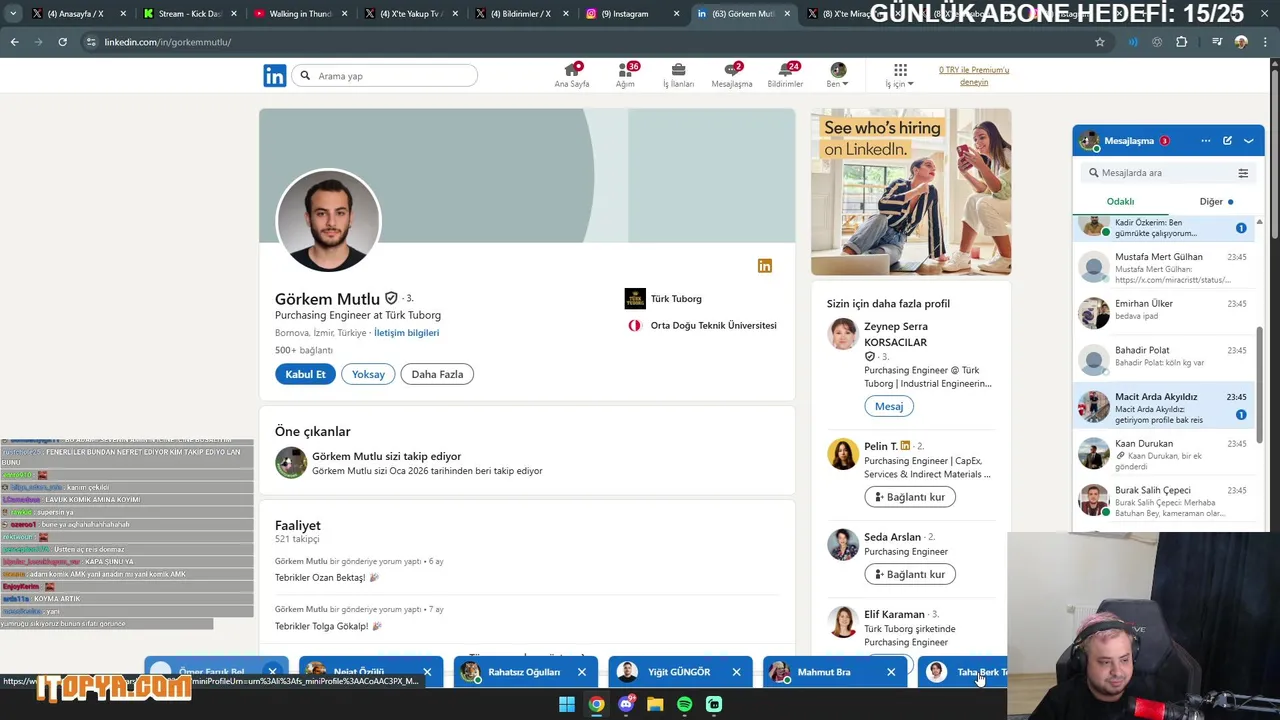Bookmark this page star icon

click(x=1100, y=42)
